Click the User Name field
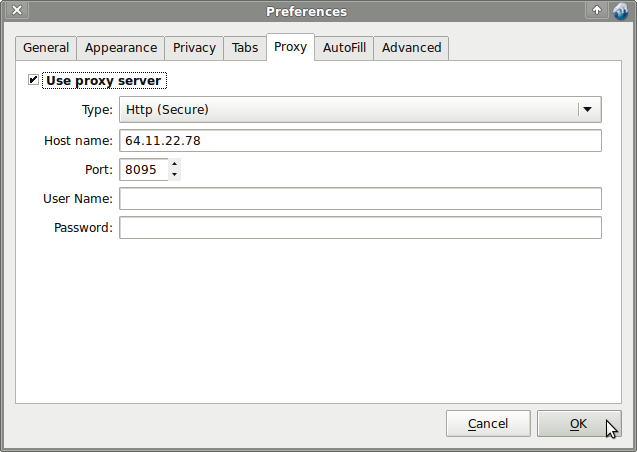The image size is (637, 452). pyautogui.click(x=360, y=199)
